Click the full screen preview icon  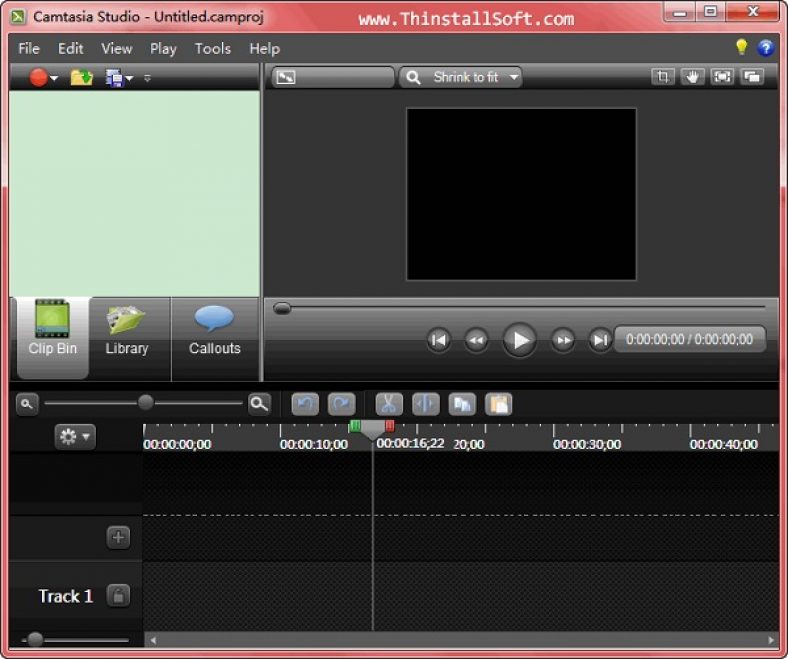722,77
